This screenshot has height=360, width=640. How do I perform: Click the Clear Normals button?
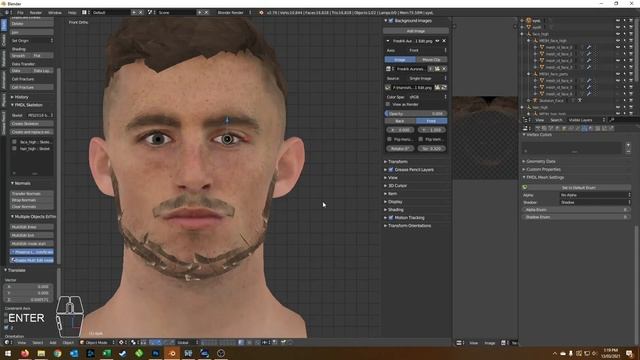pos(32,207)
